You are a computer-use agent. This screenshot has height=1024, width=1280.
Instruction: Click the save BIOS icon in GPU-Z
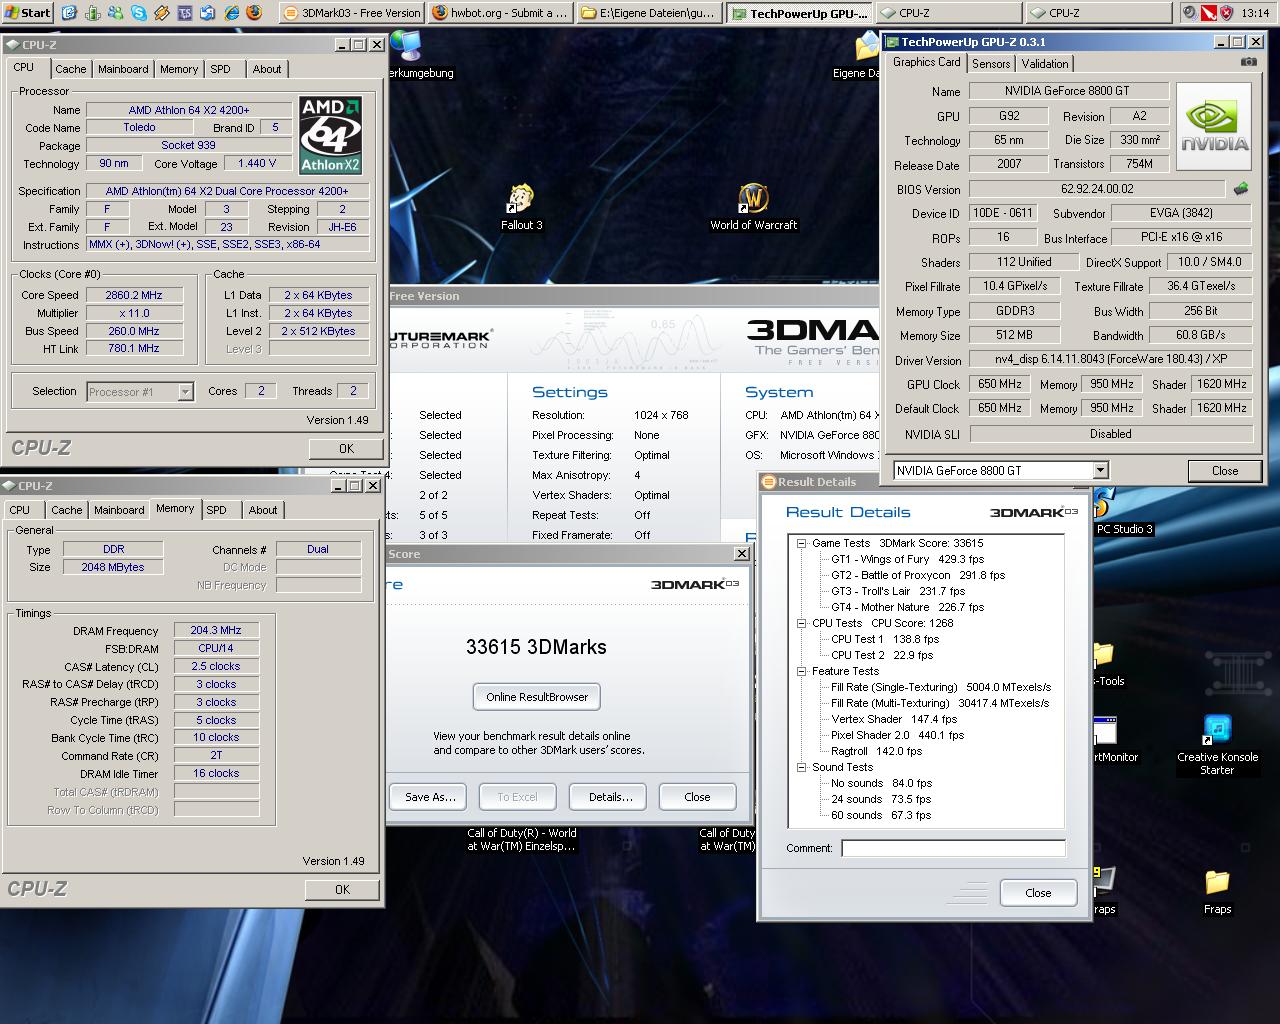pos(1241,188)
